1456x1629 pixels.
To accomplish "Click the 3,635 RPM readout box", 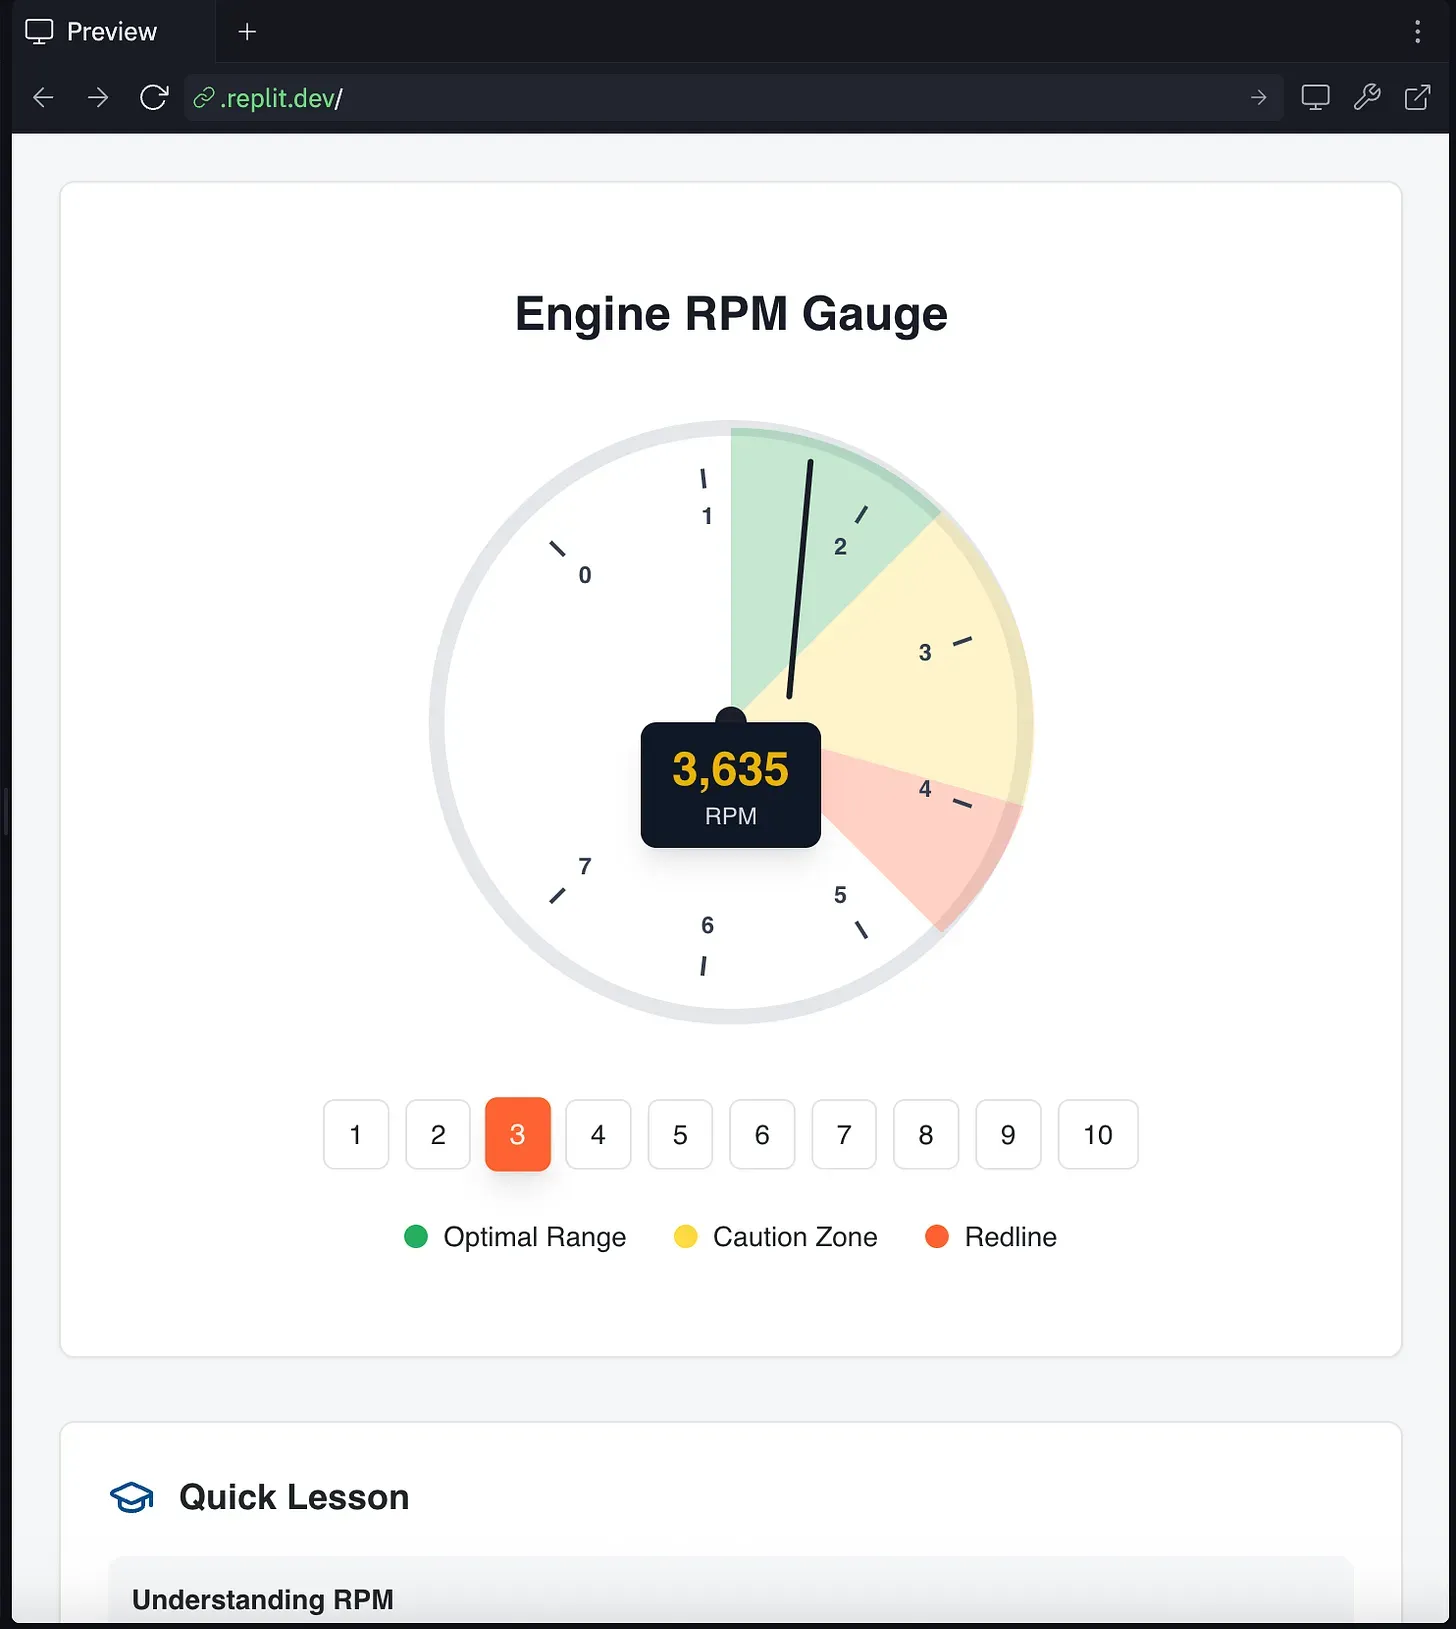I will [731, 785].
